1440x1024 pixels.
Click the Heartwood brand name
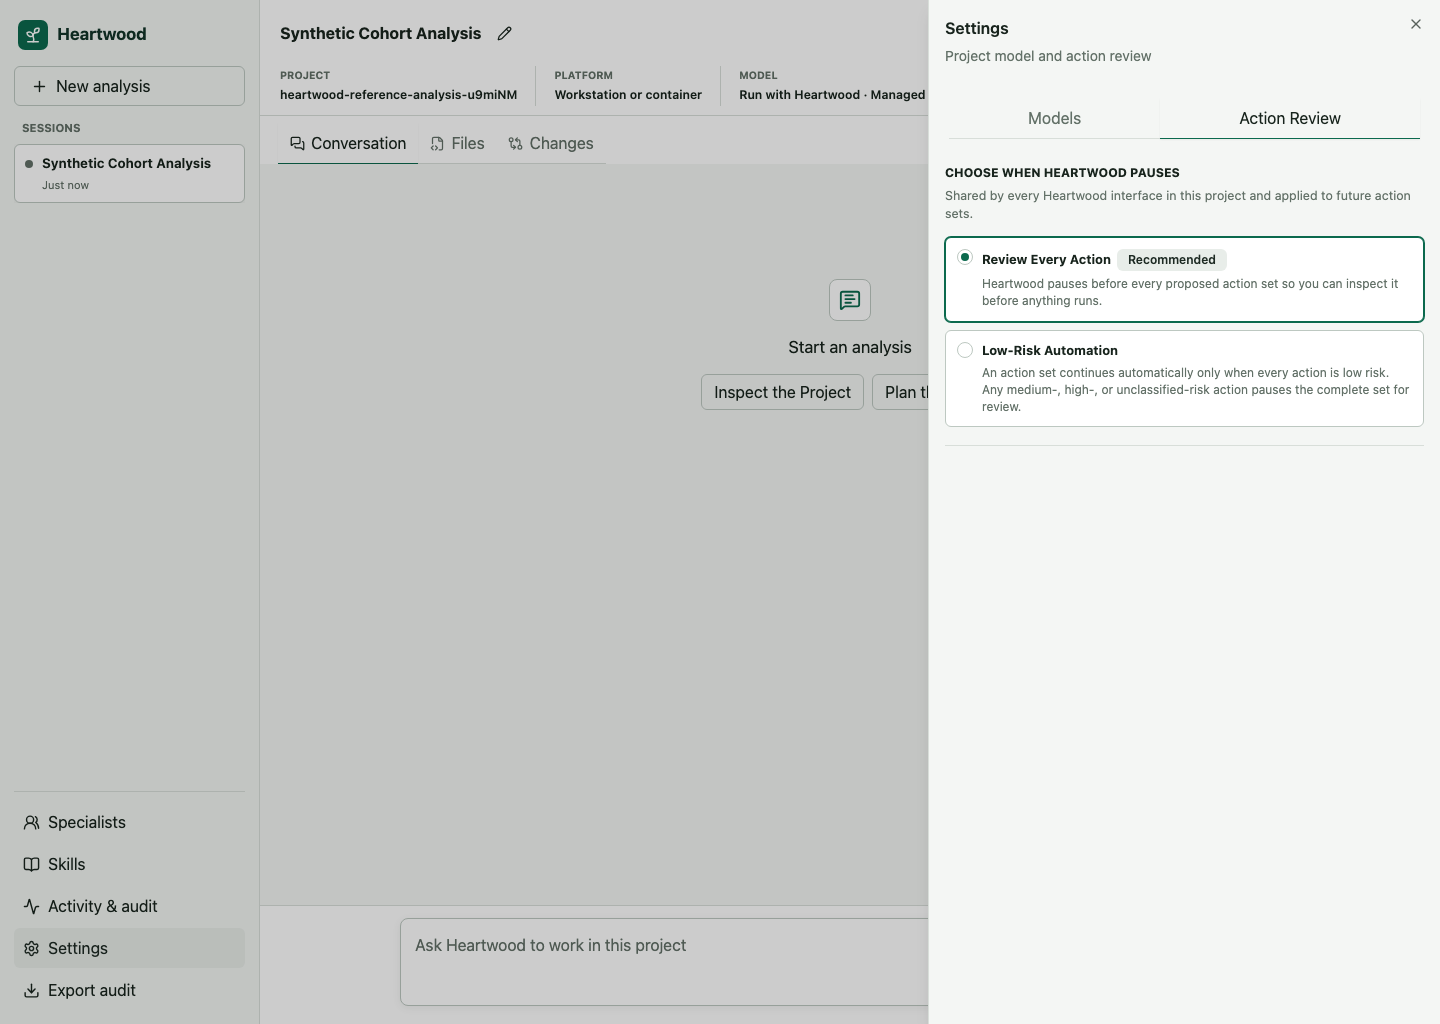pyautogui.click(x=102, y=34)
